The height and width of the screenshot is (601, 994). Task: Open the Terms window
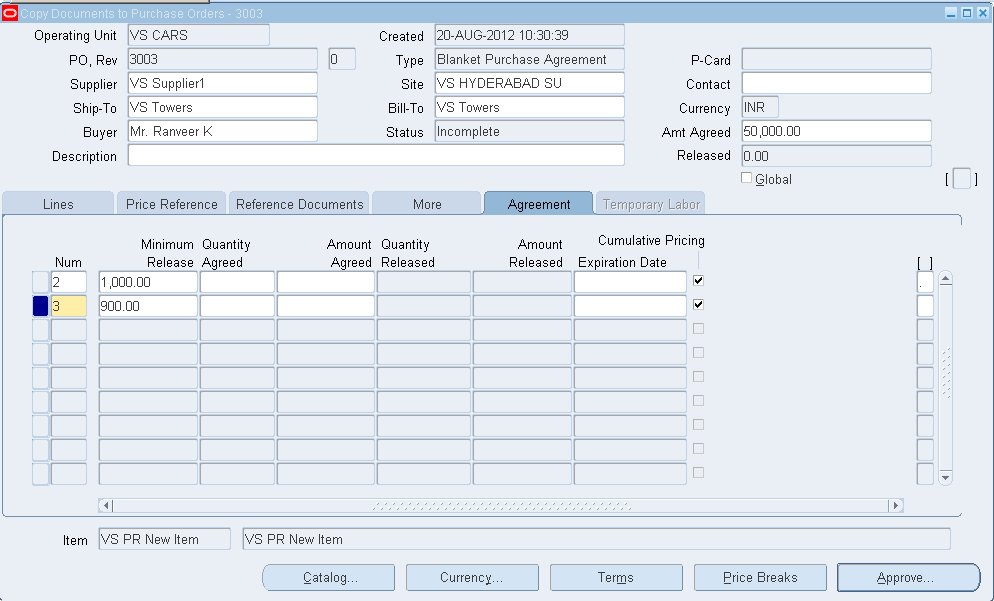tap(616, 577)
